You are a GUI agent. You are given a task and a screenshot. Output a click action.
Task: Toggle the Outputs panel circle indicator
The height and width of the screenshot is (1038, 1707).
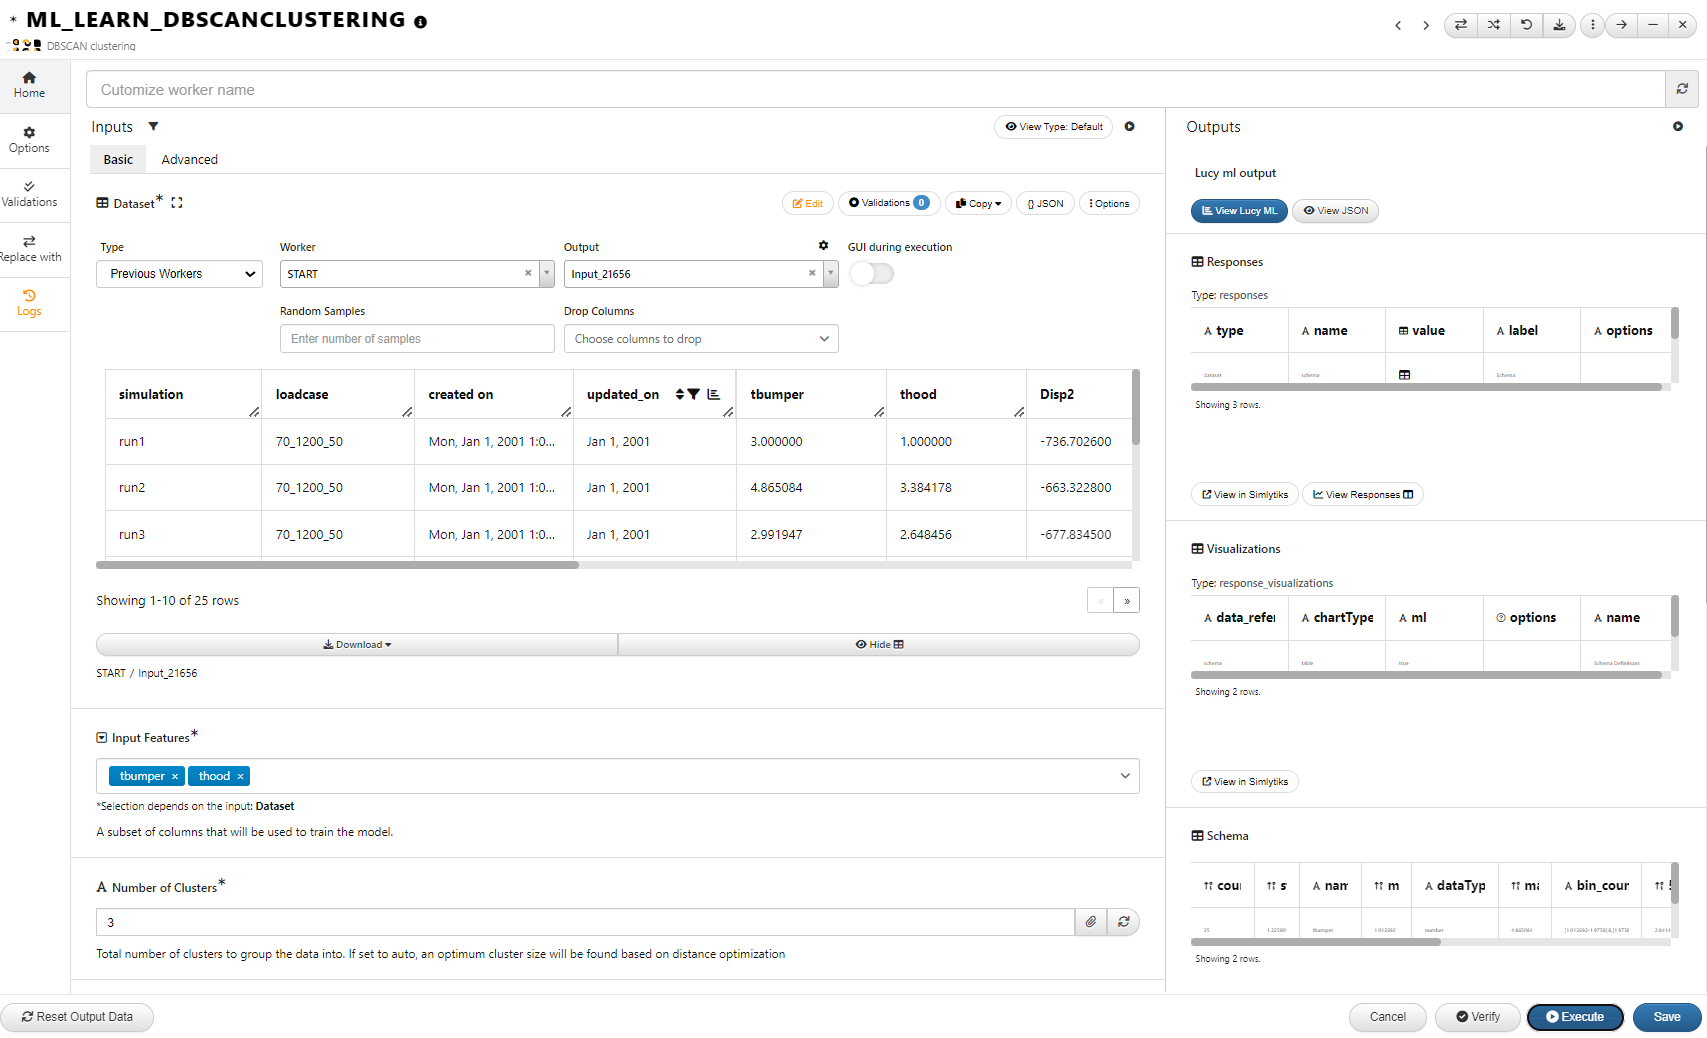pyautogui.click(x=1677, y=127)
